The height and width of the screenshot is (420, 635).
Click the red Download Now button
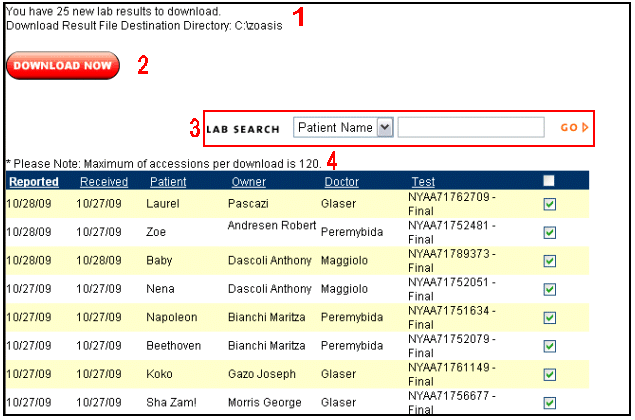(x=63, y=65)
